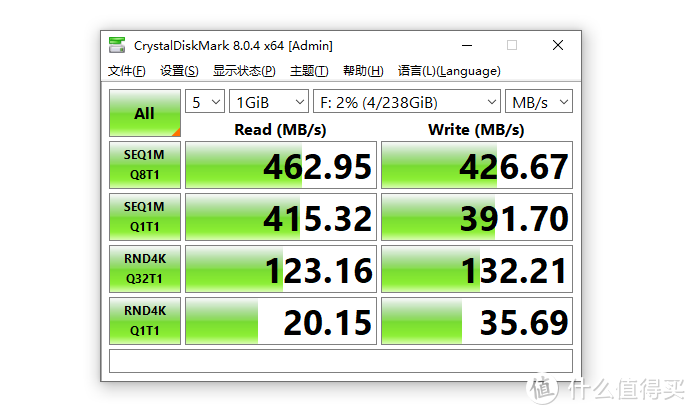Viewport: 696px width, 415px height.
Task: Click the Read (MB/s) column header
Action: (x=280, y=130)
